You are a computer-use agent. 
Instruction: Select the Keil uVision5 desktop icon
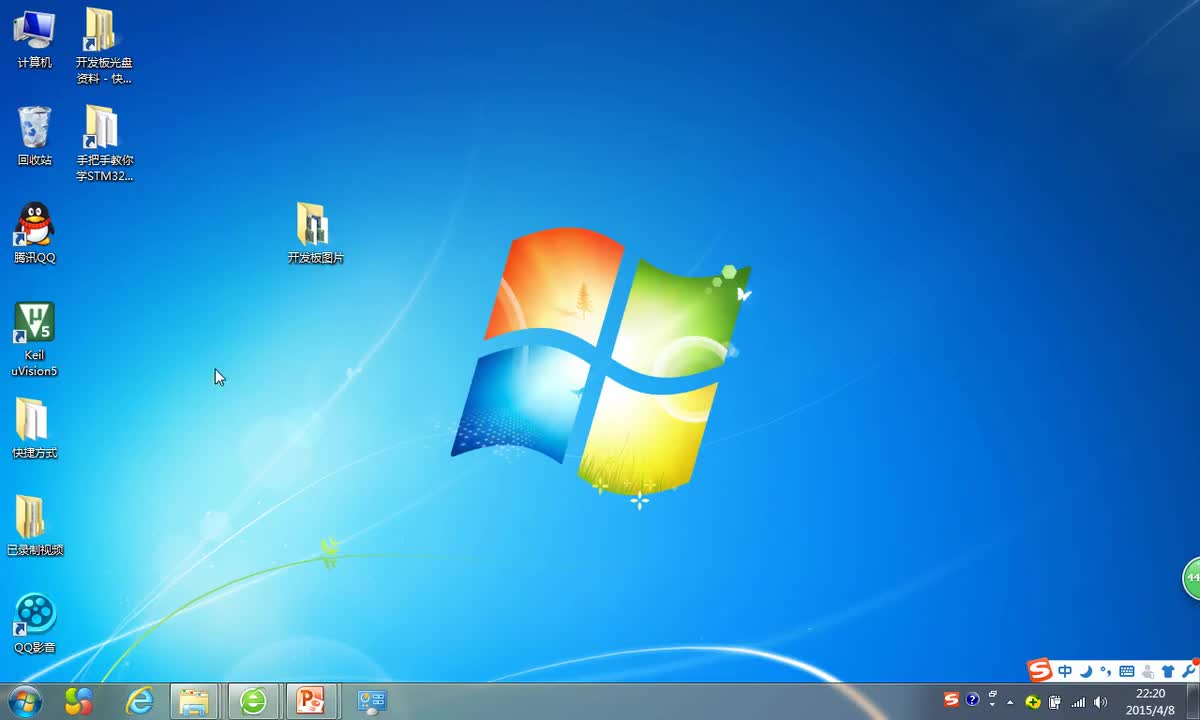pyautogui.click(x=34, y=339)
